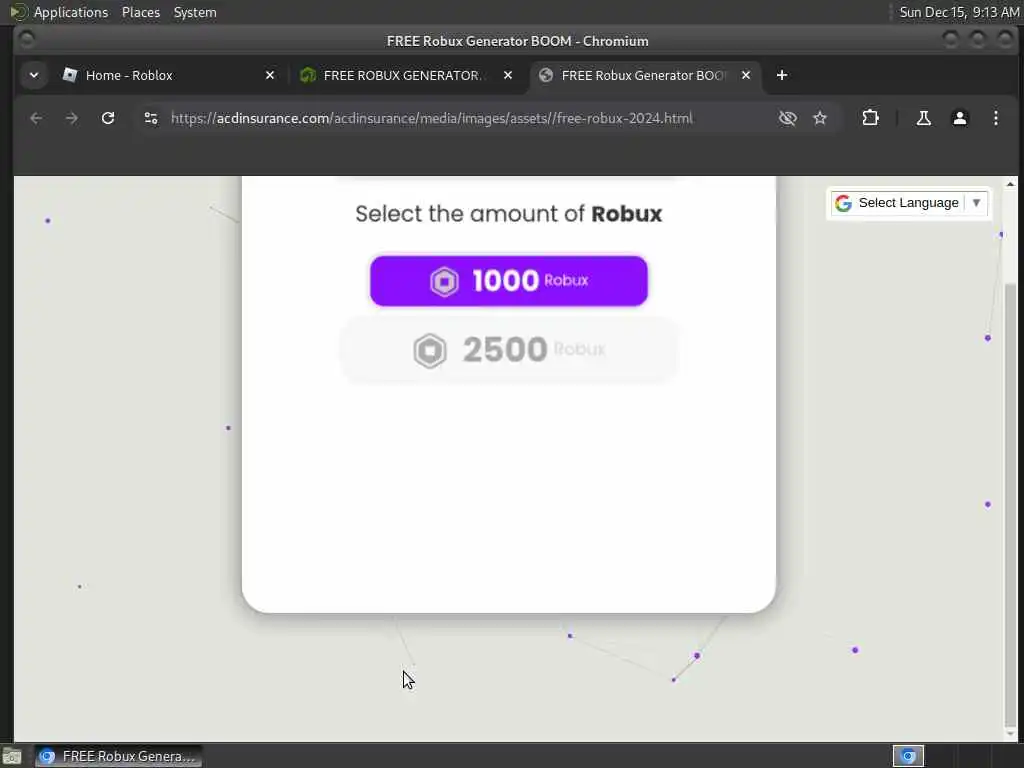Click the Robux hexagon icon on 2500 option

pyautogui.click(x=430, y=351)
